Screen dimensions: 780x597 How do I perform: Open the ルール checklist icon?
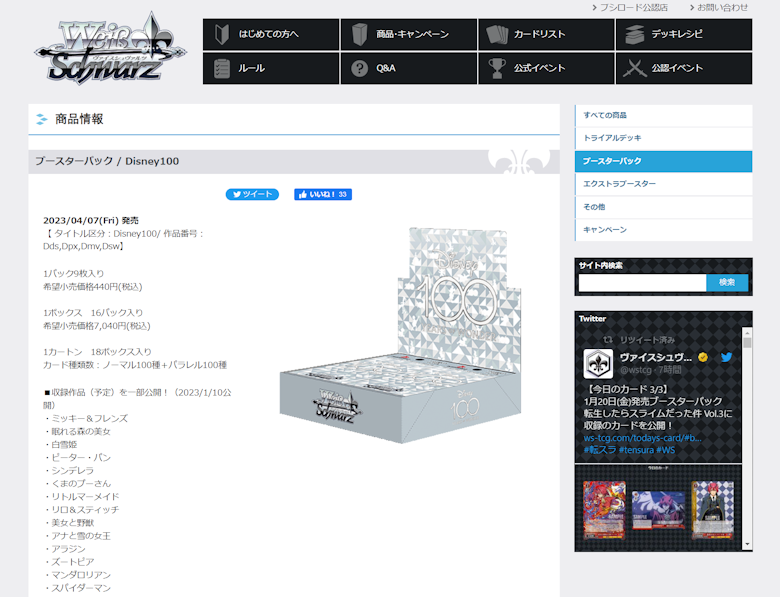[222, 69]
